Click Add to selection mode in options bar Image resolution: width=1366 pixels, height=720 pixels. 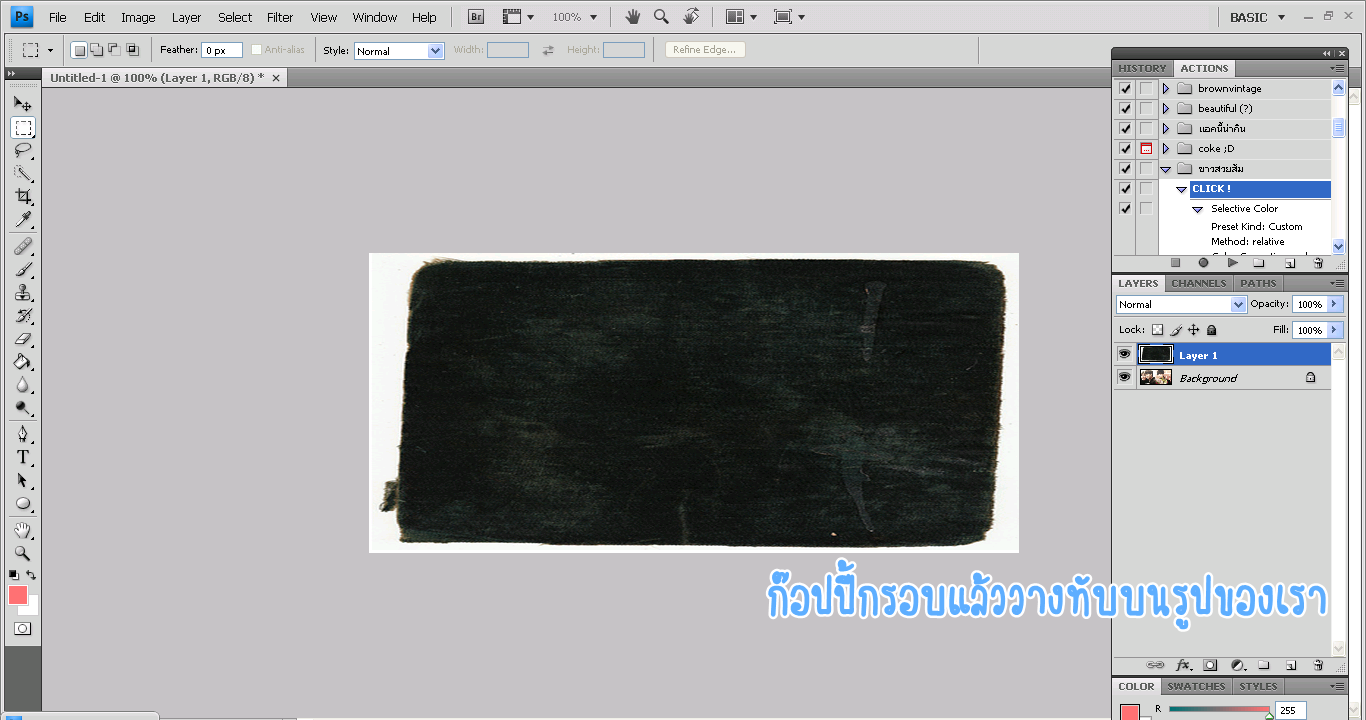(x=96, y=50)
